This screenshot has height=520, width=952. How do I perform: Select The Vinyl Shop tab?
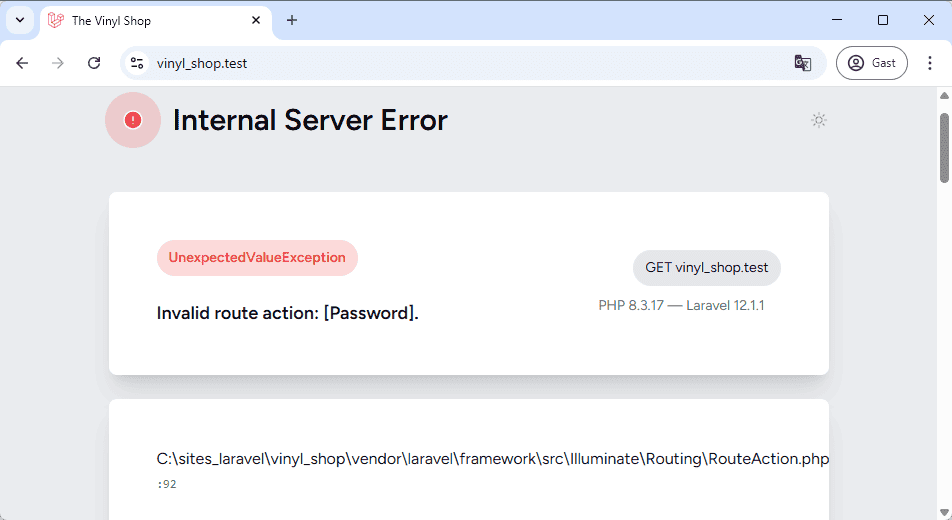[156, 21]
